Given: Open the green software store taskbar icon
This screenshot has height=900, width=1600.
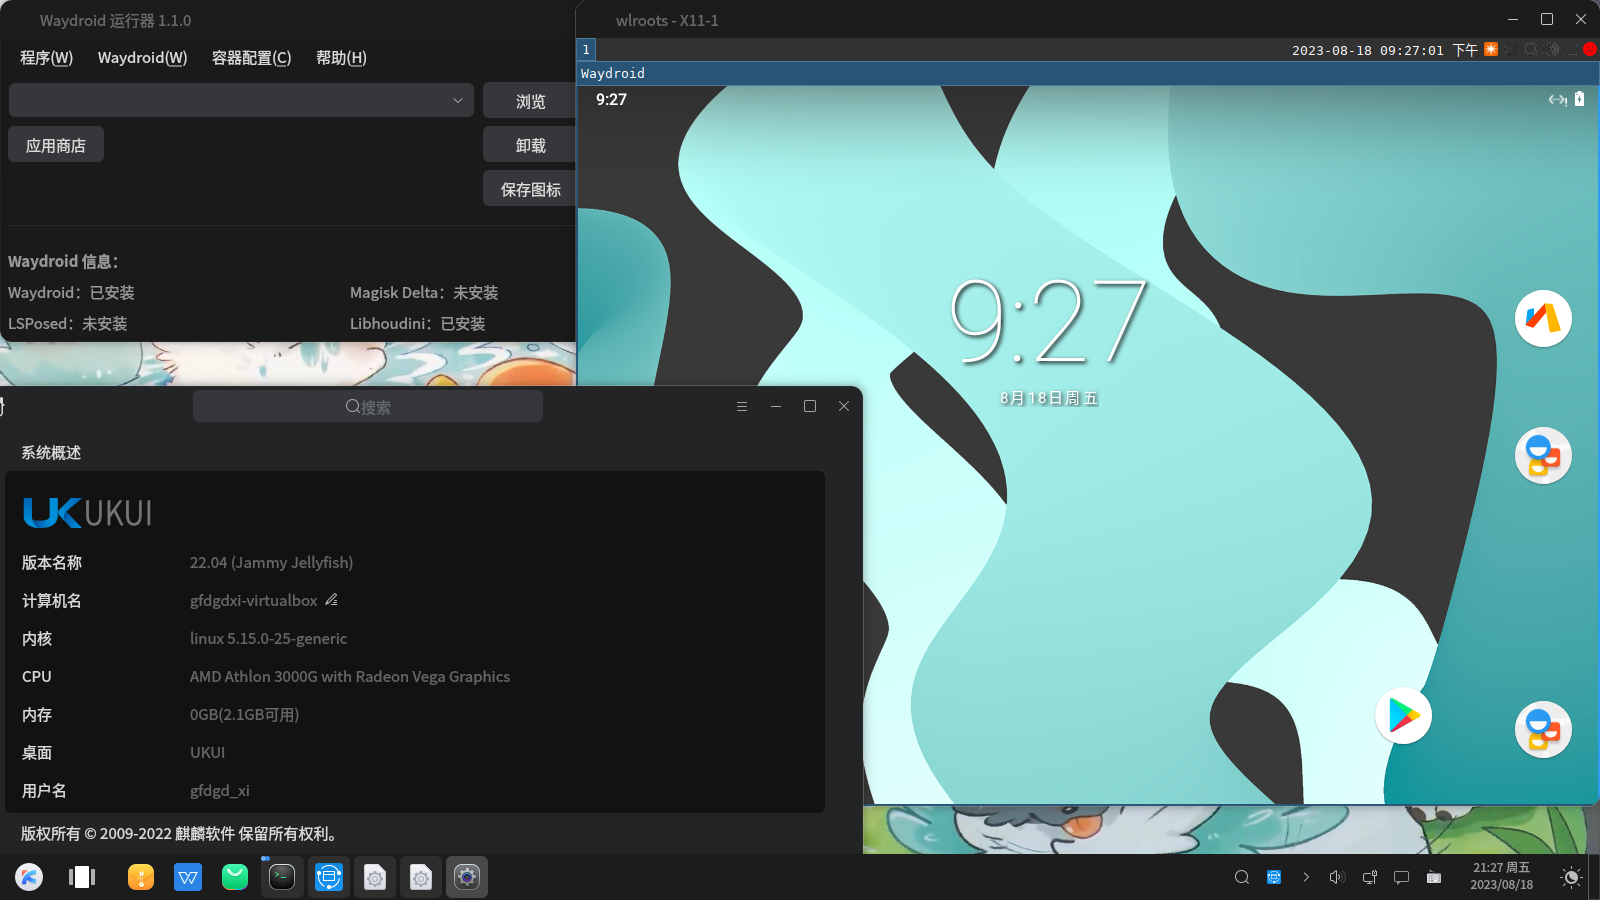Looking at the screenshot, I should 235,877.
